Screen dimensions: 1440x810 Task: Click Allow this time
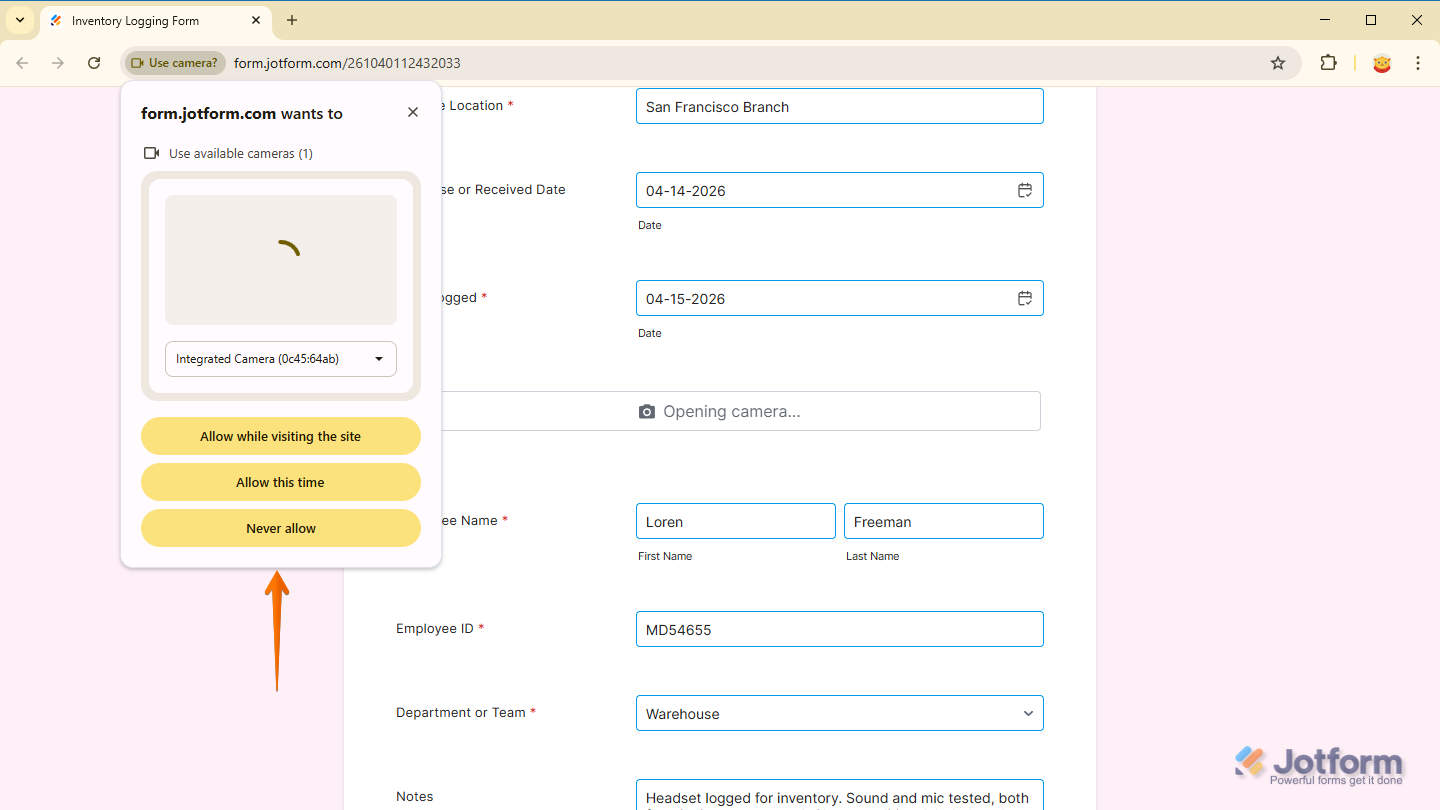(280, 482)
